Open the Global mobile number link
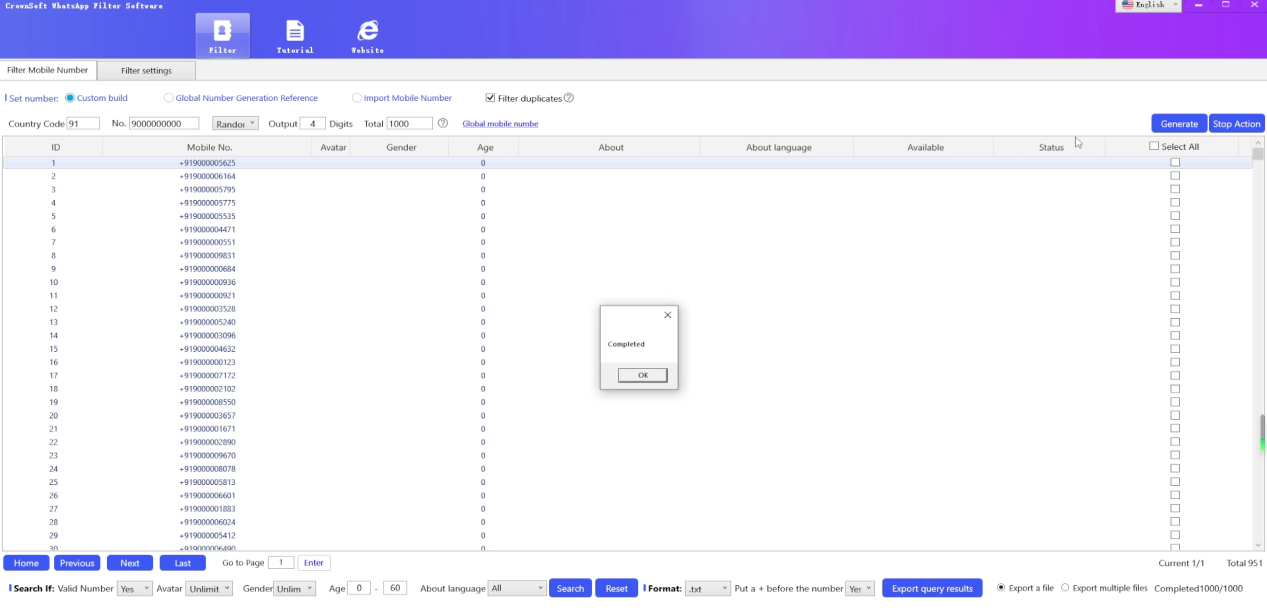 click(500, 123)
